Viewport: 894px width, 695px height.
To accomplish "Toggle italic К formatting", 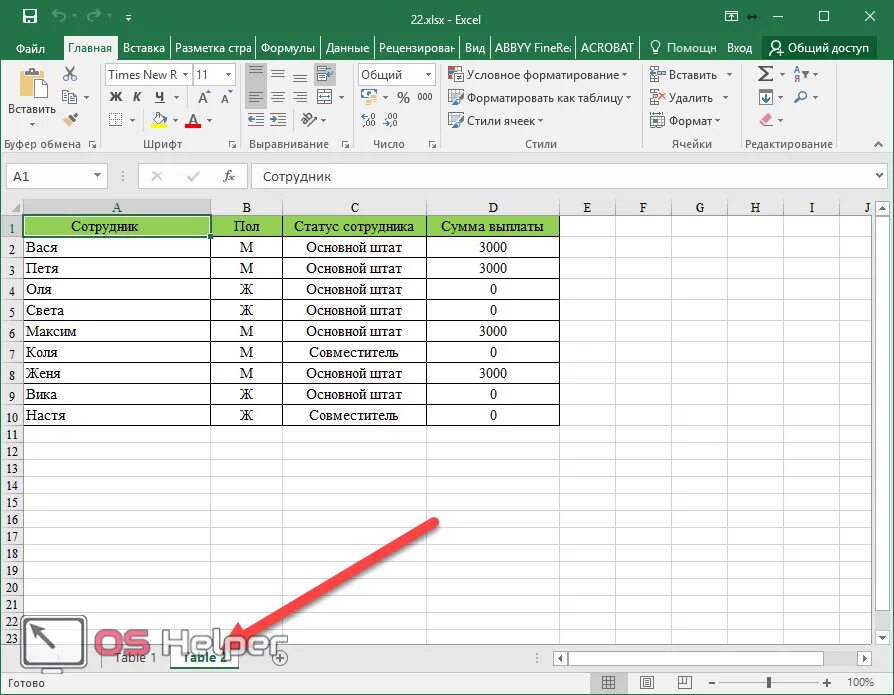I will [x=137, y=97].
